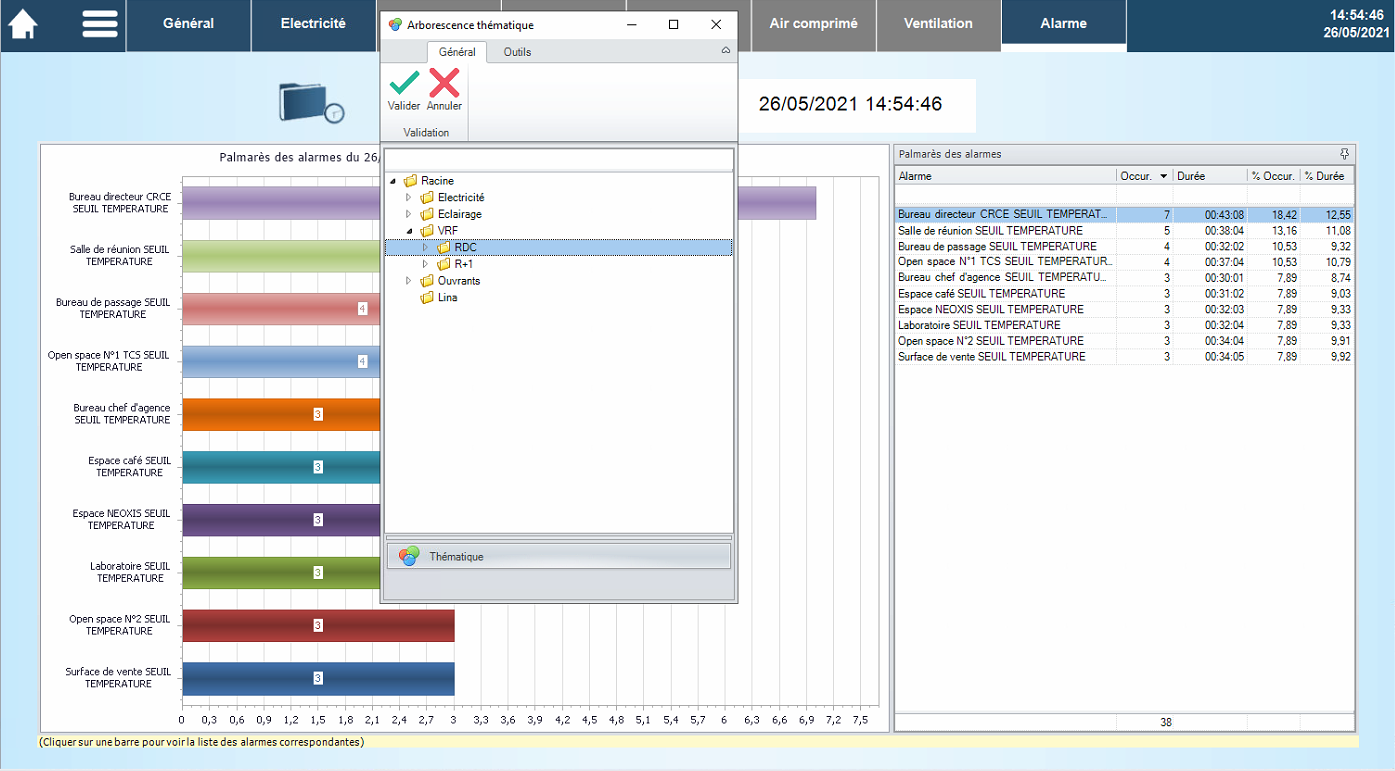Select the Electricité tree item
This screenshot has height=771, width=1395.
click(461, 198)
